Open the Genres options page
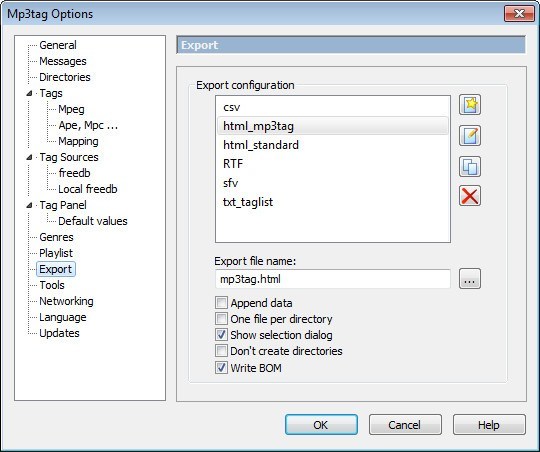Screen dimensions: 540x452 [56, 237]
